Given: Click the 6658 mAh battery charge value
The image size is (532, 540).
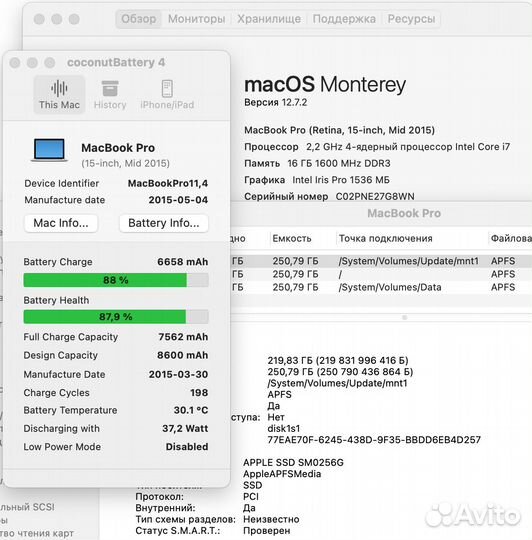Looking at the screenshot, I should pyautogui.click(x=182, y=262).
